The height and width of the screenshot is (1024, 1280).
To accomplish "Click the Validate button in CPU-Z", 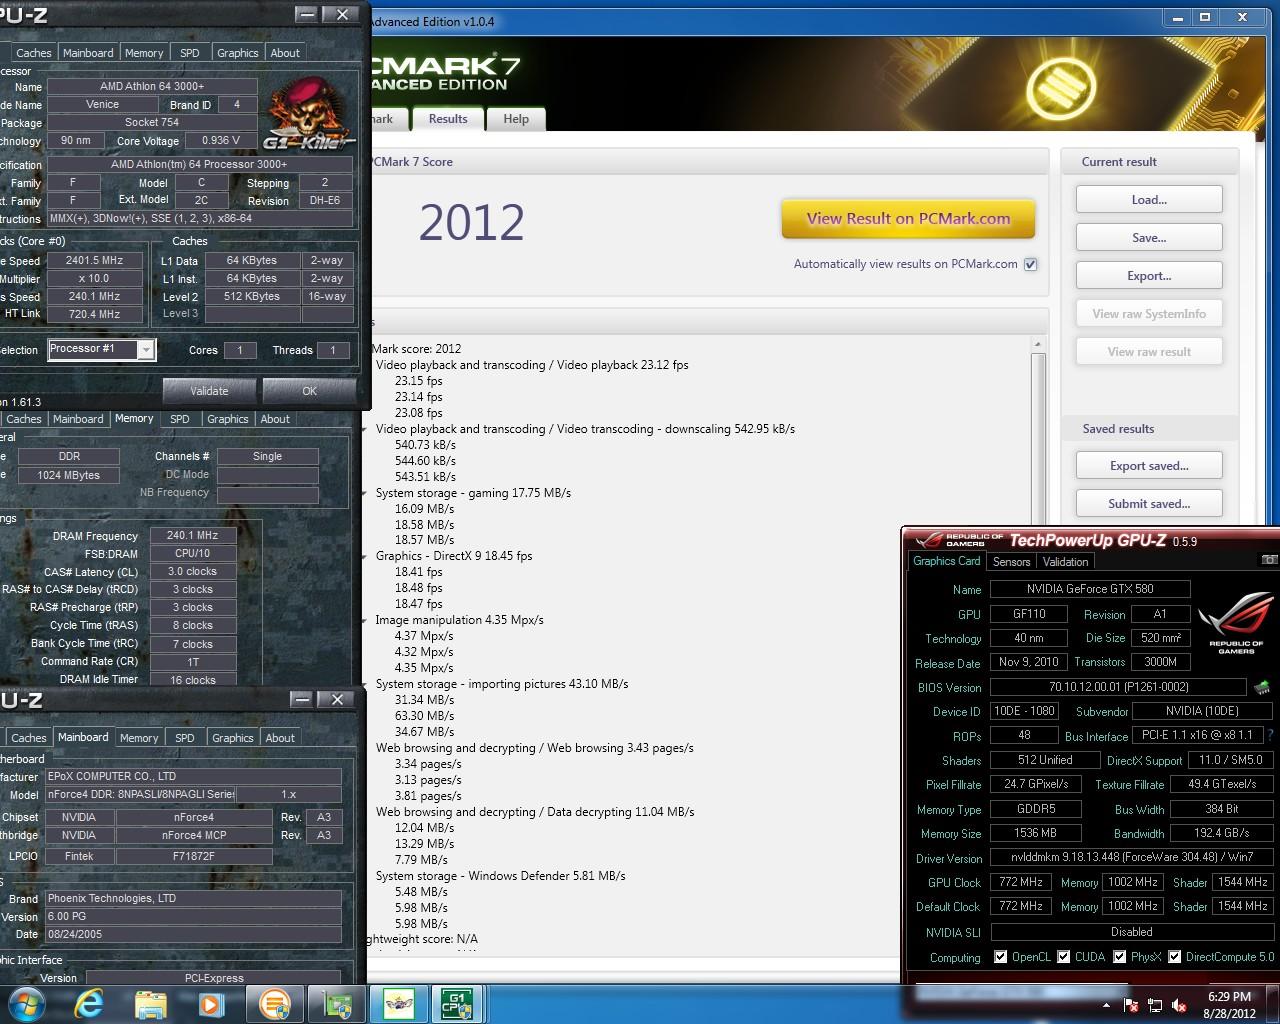I will (x=209, y=390).
